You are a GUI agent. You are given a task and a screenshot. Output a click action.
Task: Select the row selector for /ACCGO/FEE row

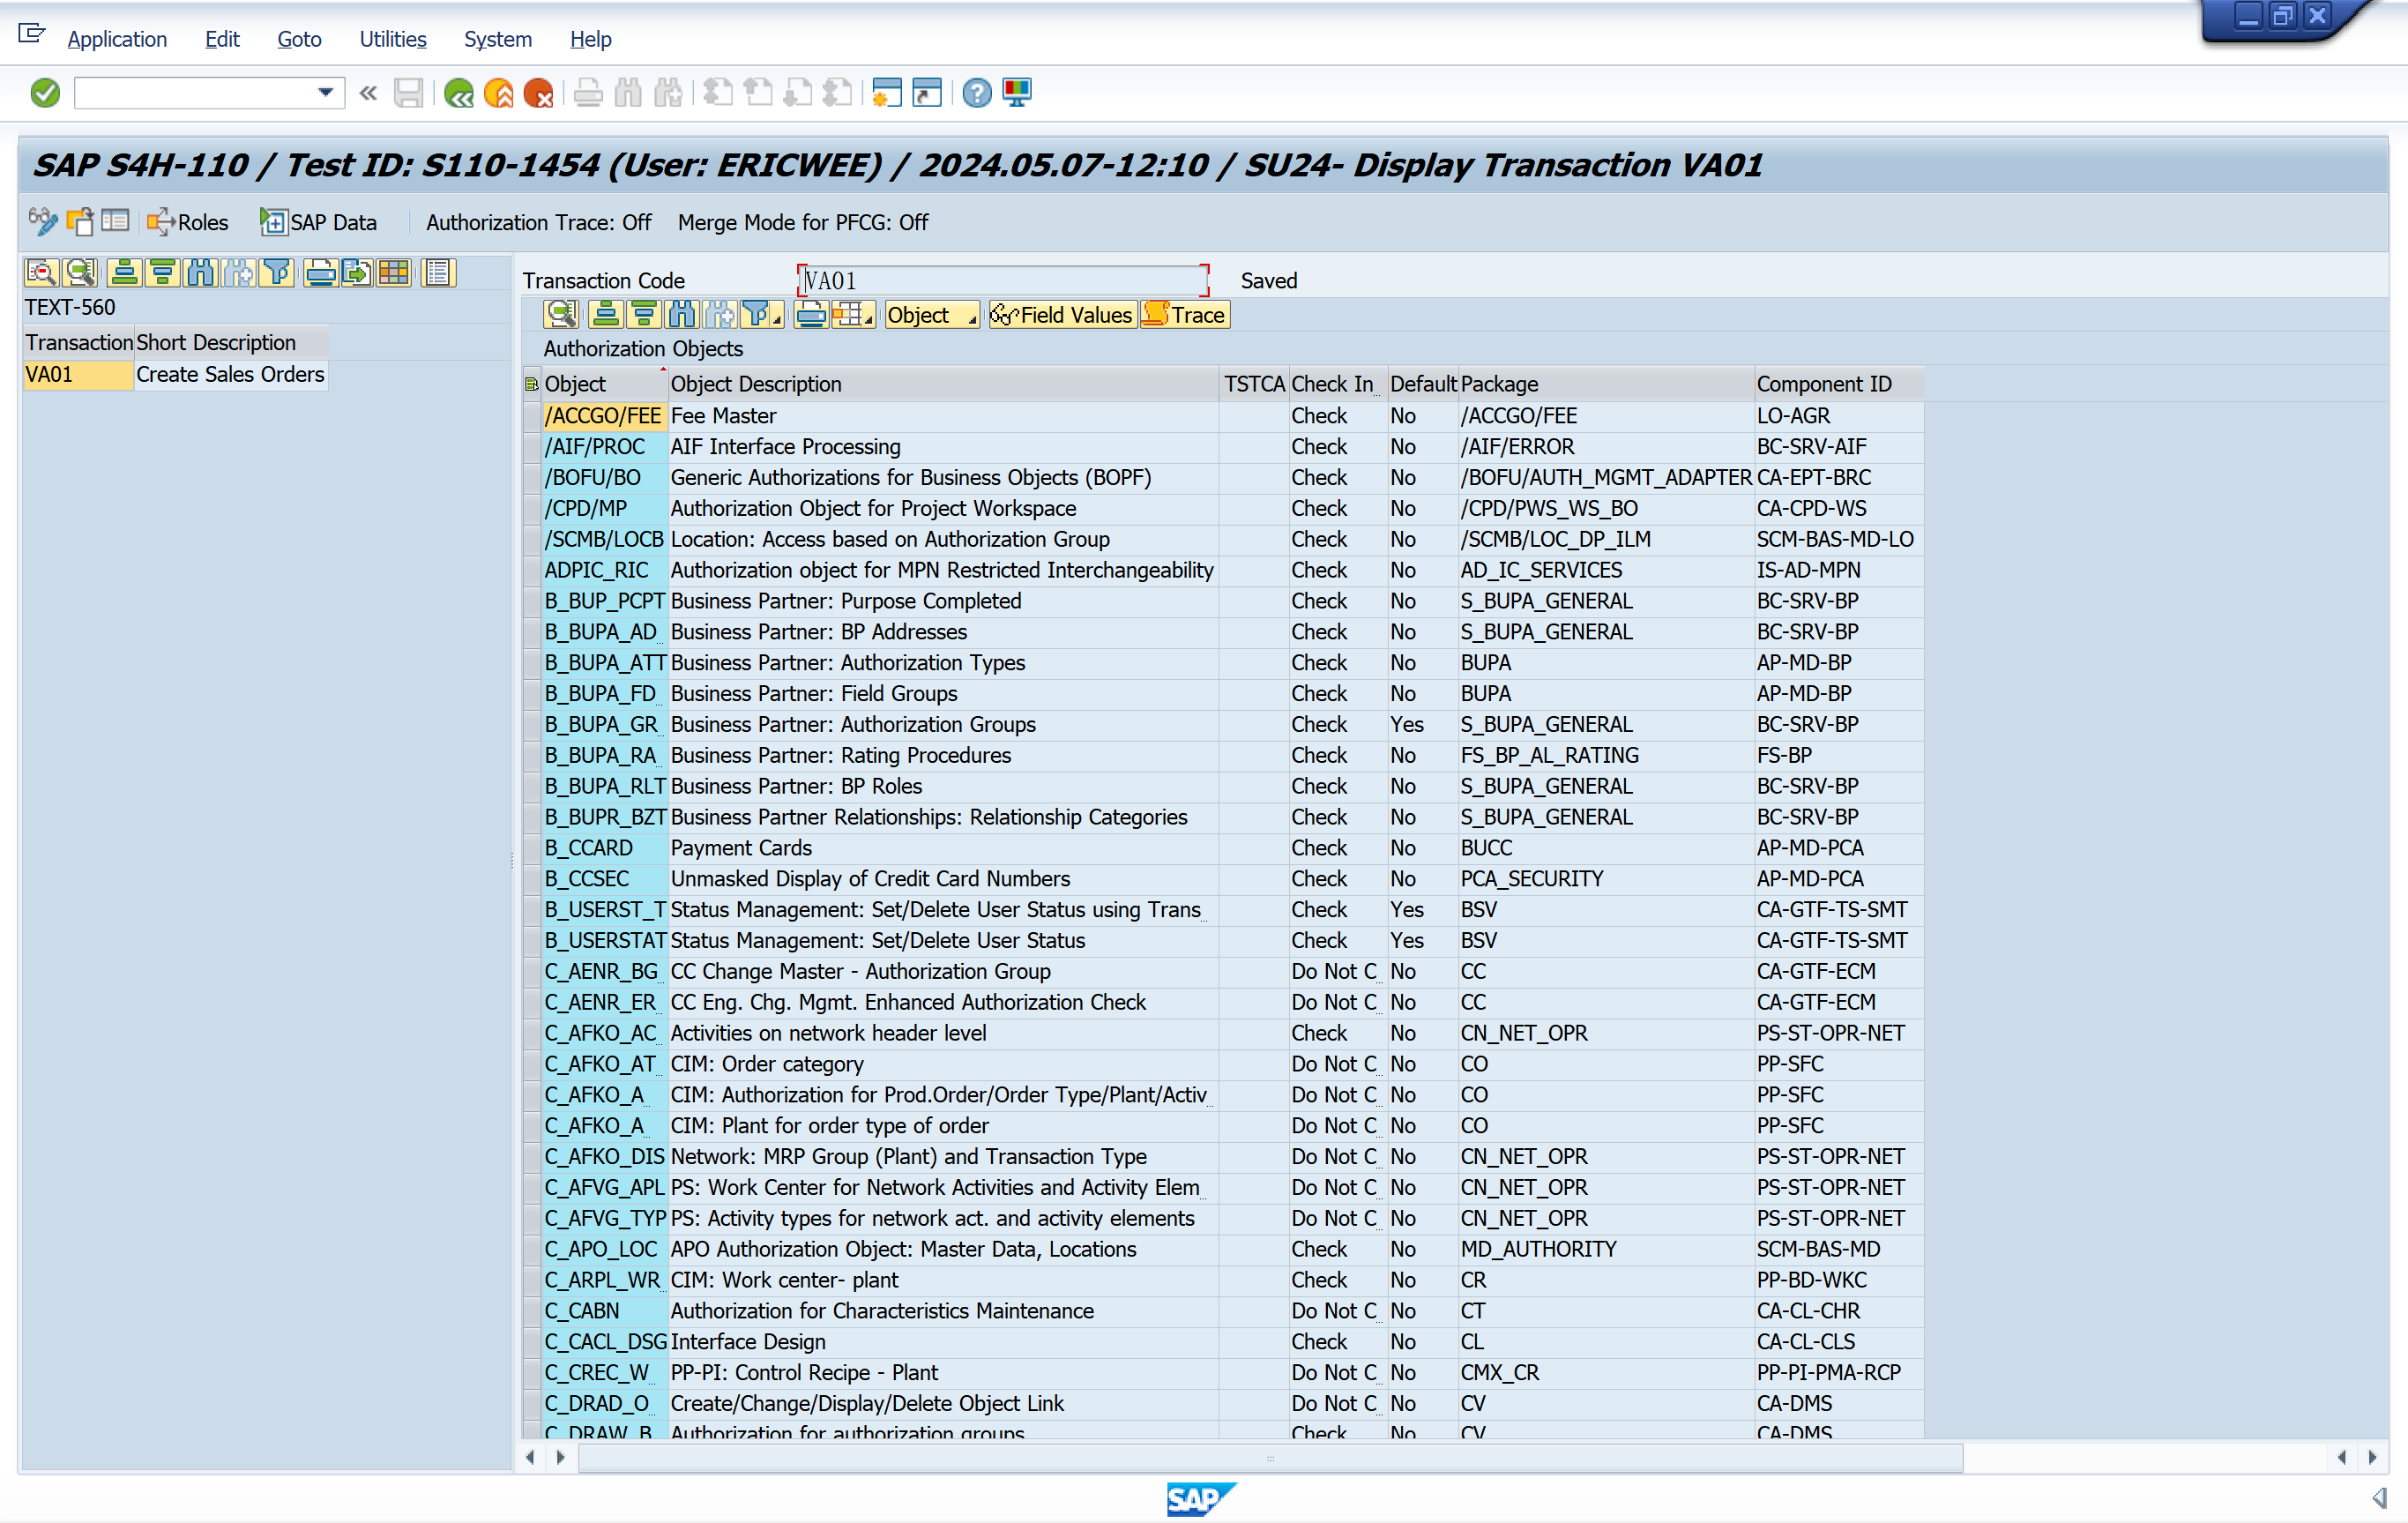531,416
